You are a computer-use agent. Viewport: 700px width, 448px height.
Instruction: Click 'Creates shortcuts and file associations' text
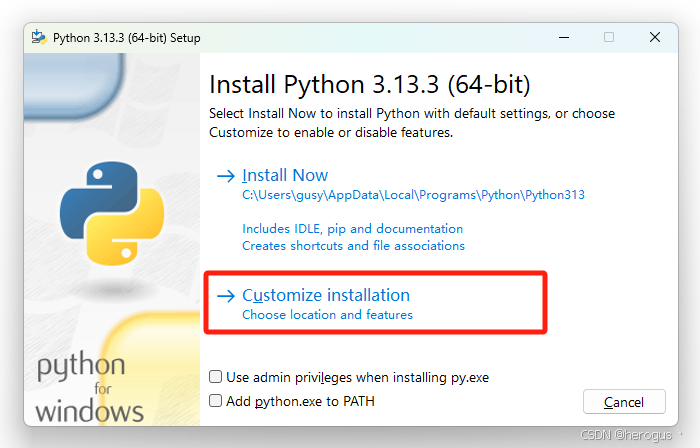(x=353, y=246)
